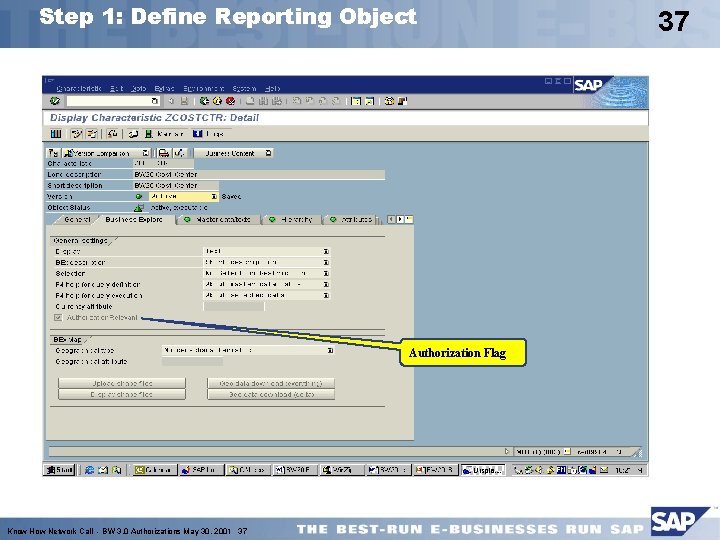Open the BEx description dropdown
720x540 pixels.
point(326,262)
